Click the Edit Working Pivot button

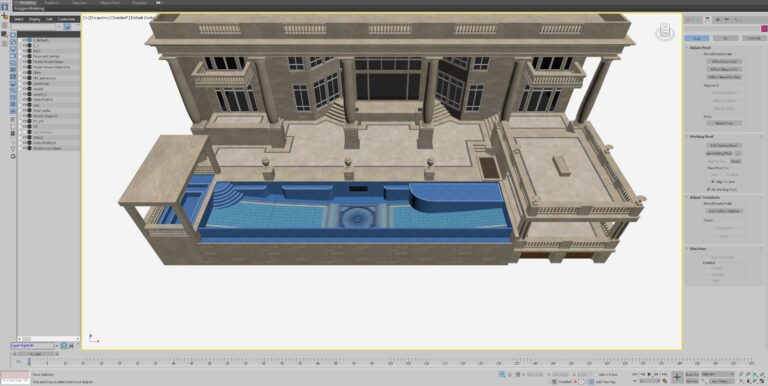(x=724, y=145)
